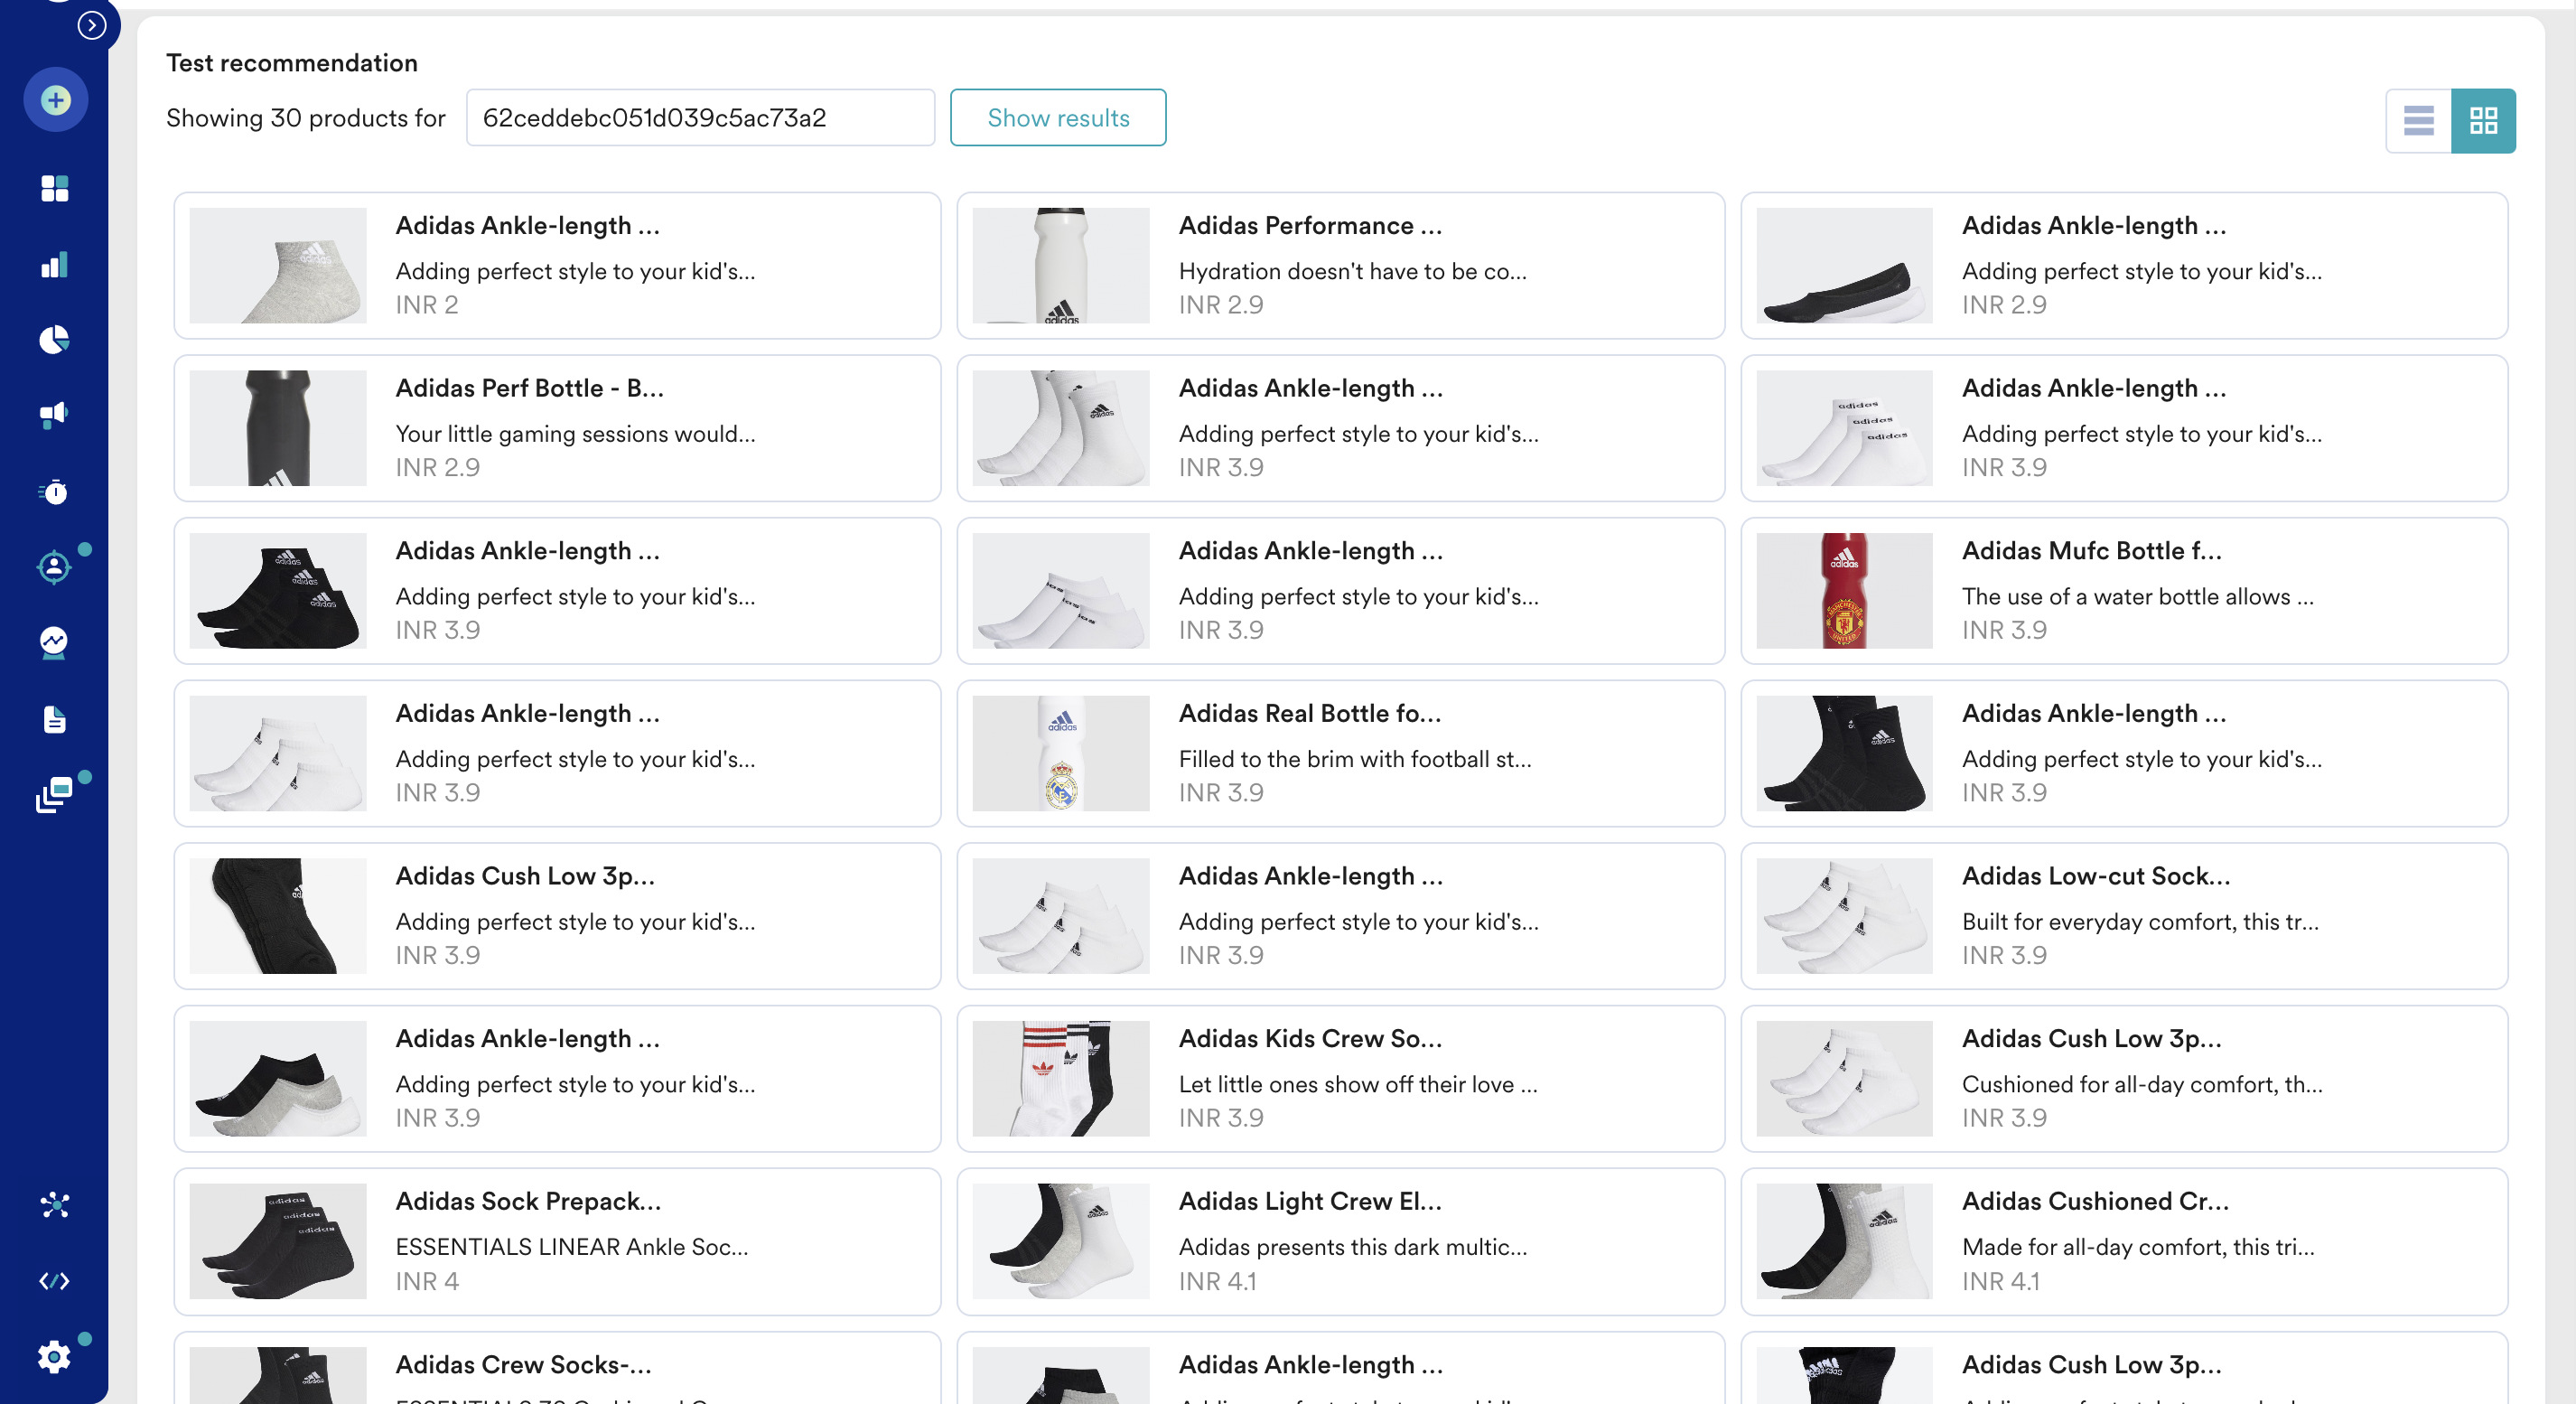
Task: Open the megaphone campaigns icon
Action: (x=55, y=414)
